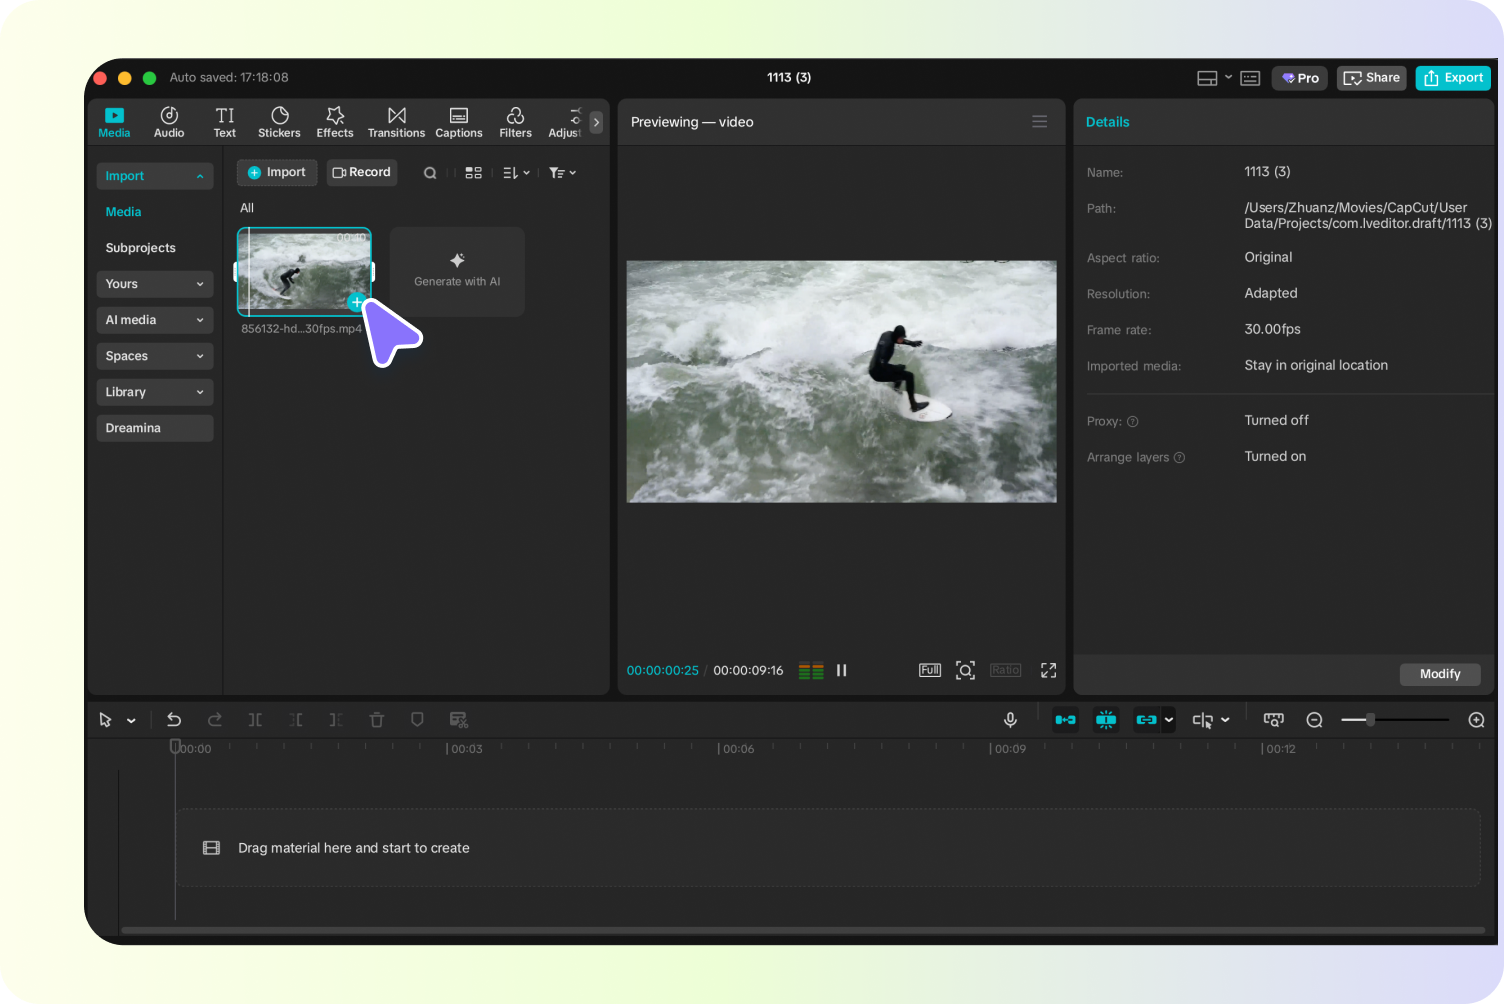Click the Export button
This screenshot has width=1504, height=1004.
[1453, 77]
